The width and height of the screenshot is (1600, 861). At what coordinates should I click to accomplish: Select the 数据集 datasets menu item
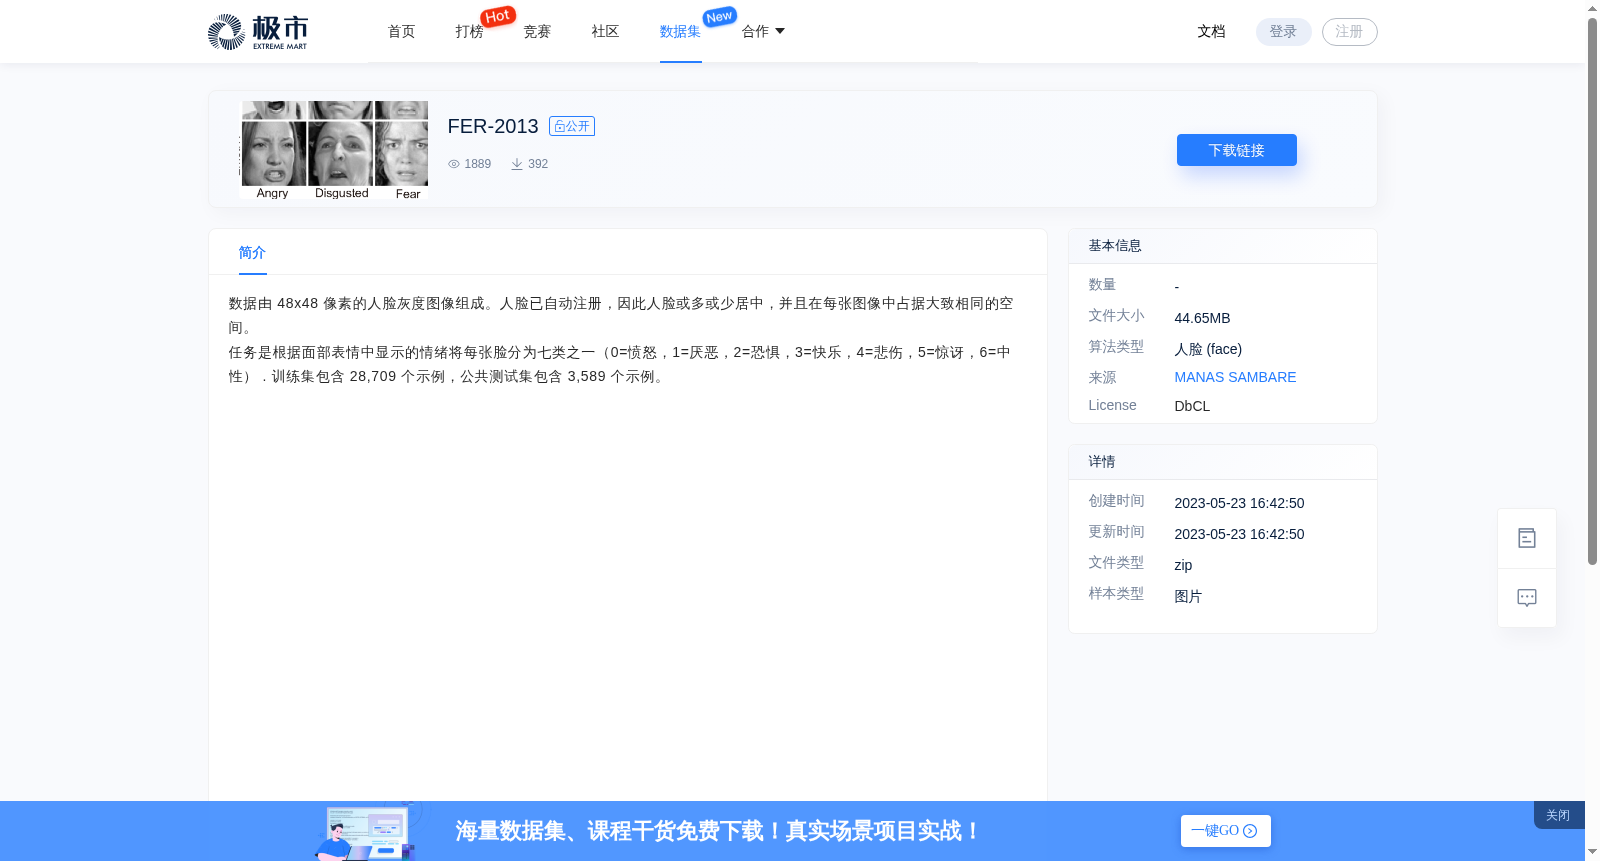coord(681,32)
